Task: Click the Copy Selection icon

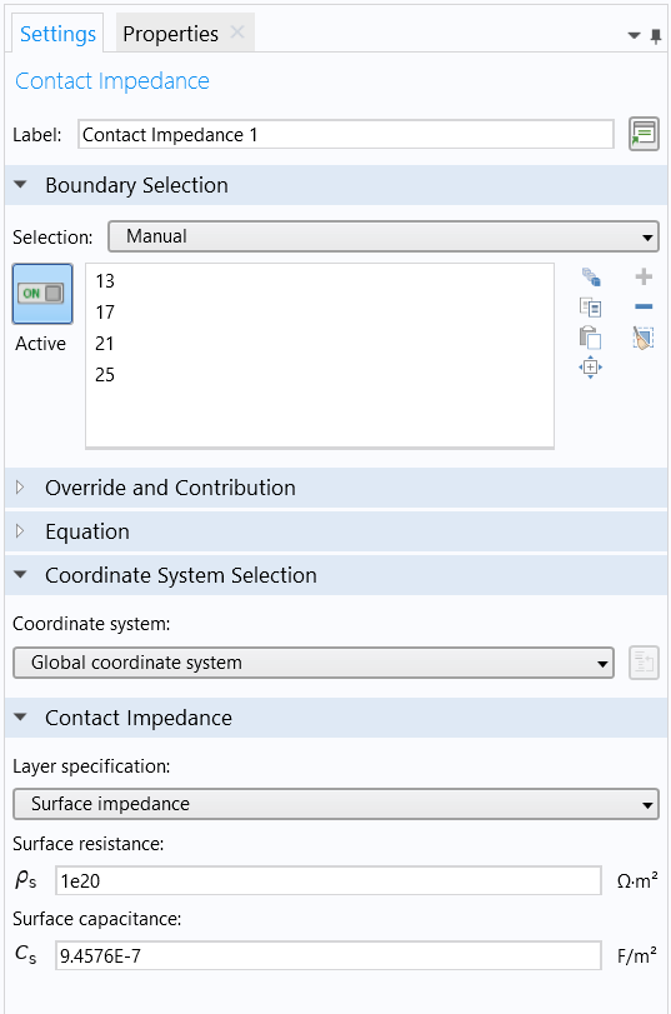Action: (590, 308)
